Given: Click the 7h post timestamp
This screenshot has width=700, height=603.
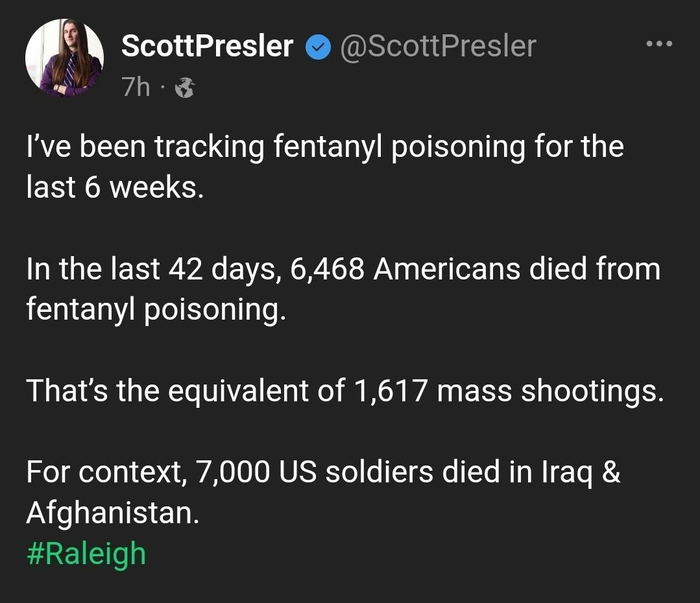Looking at the screenshot, I should 136,88.
